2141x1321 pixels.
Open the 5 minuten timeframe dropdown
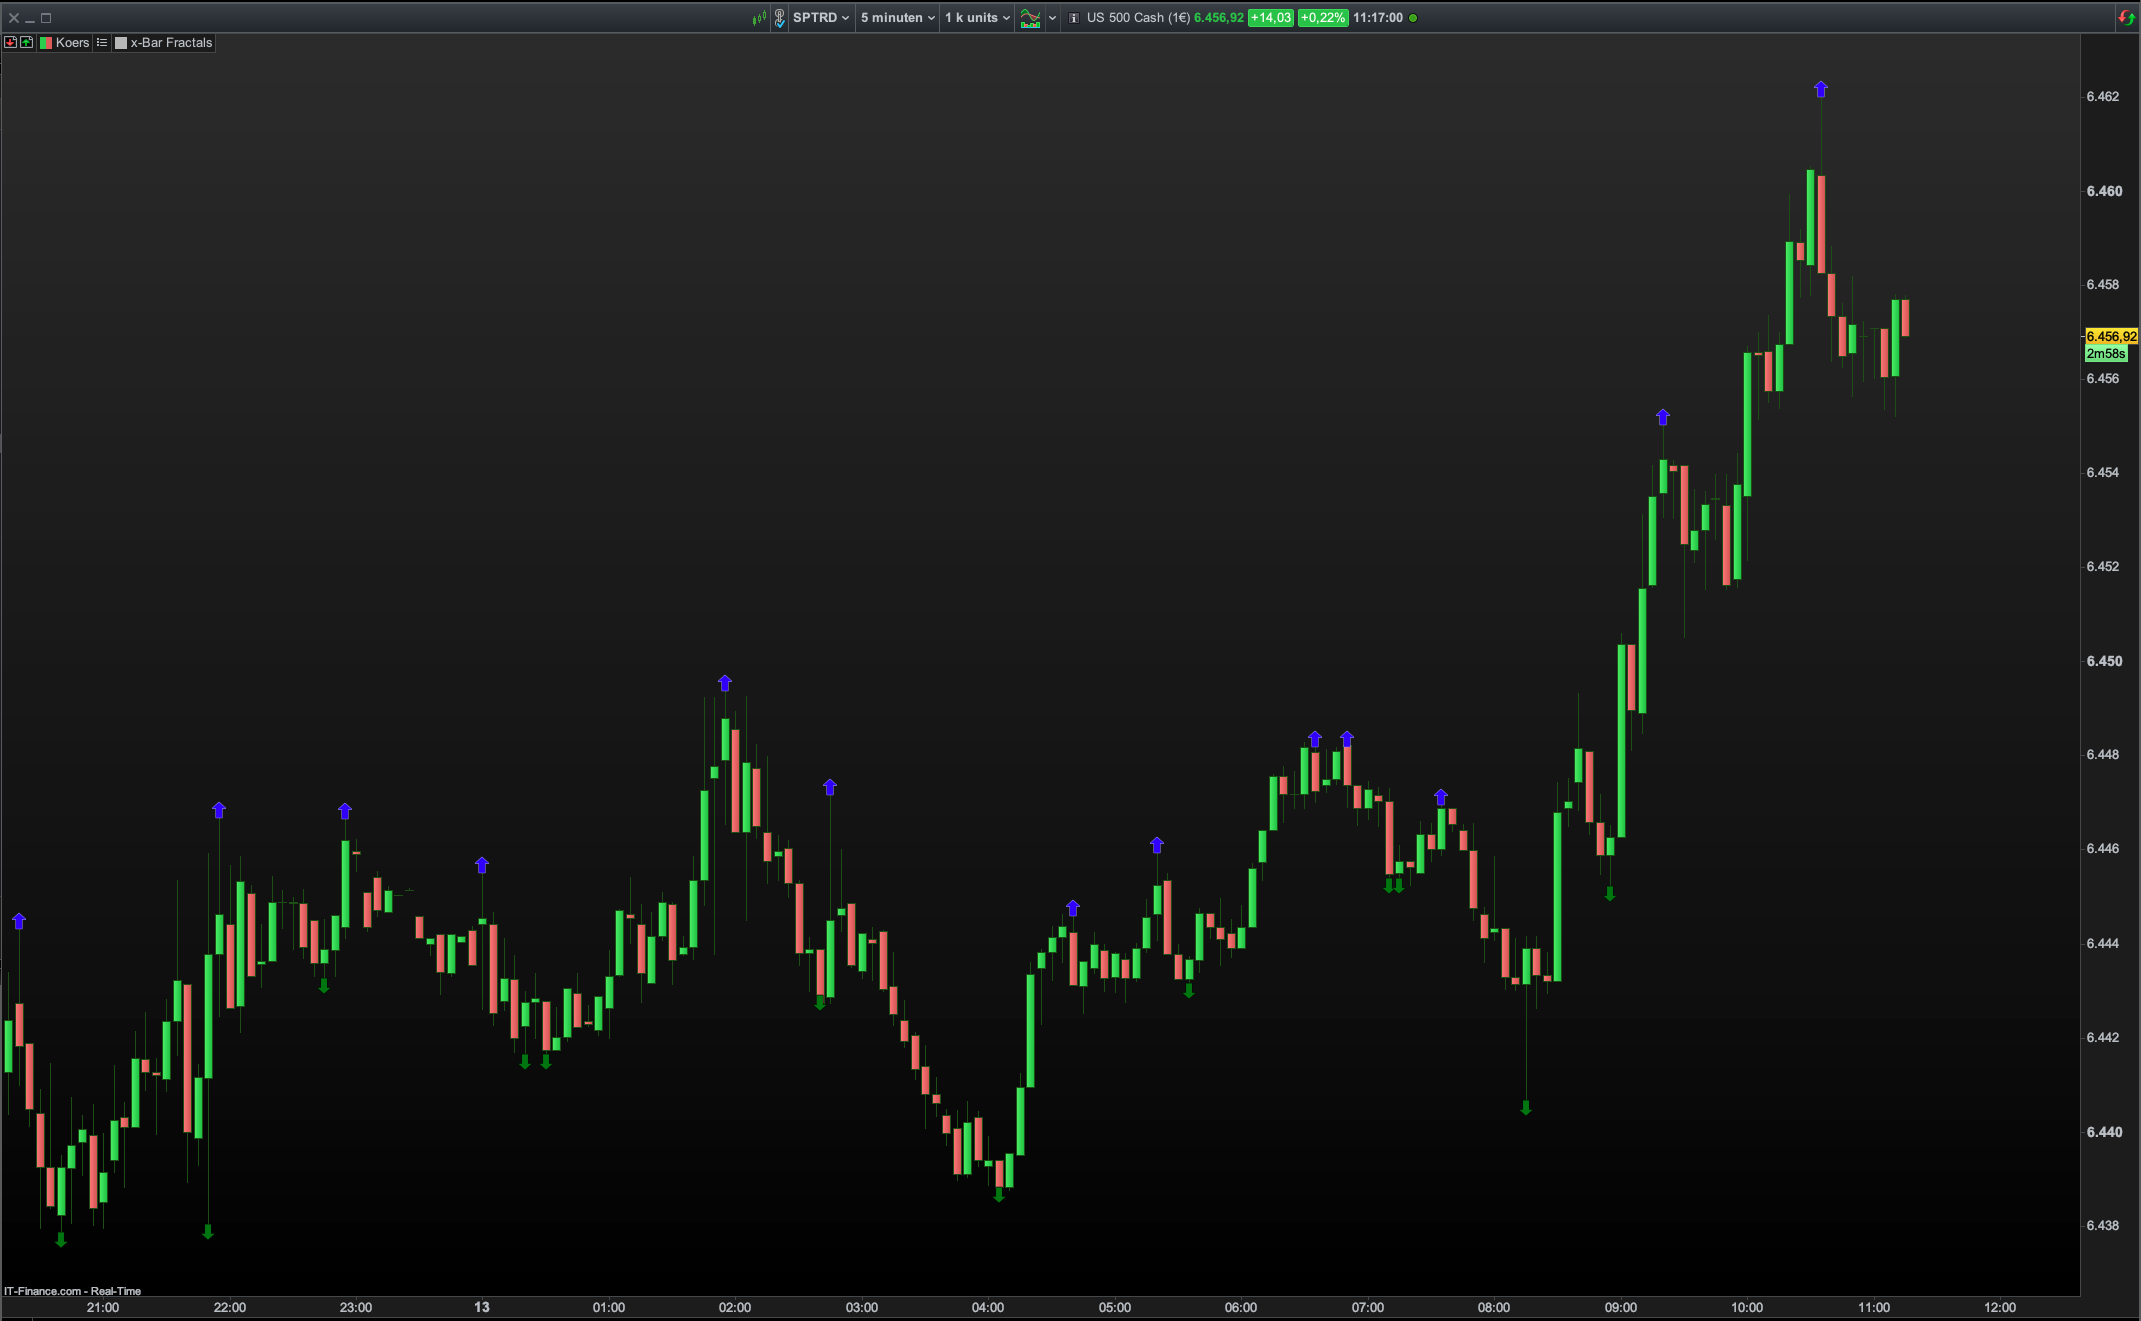(897, 18)
